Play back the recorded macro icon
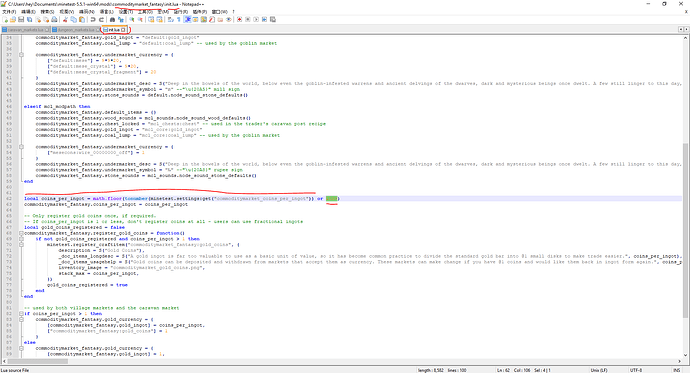Viewport: 690px width, 373px height. coord(257,20)
